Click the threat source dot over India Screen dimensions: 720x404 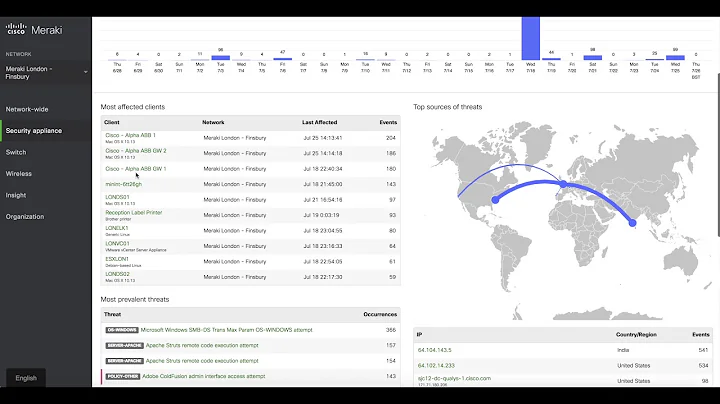click(632, 223)
